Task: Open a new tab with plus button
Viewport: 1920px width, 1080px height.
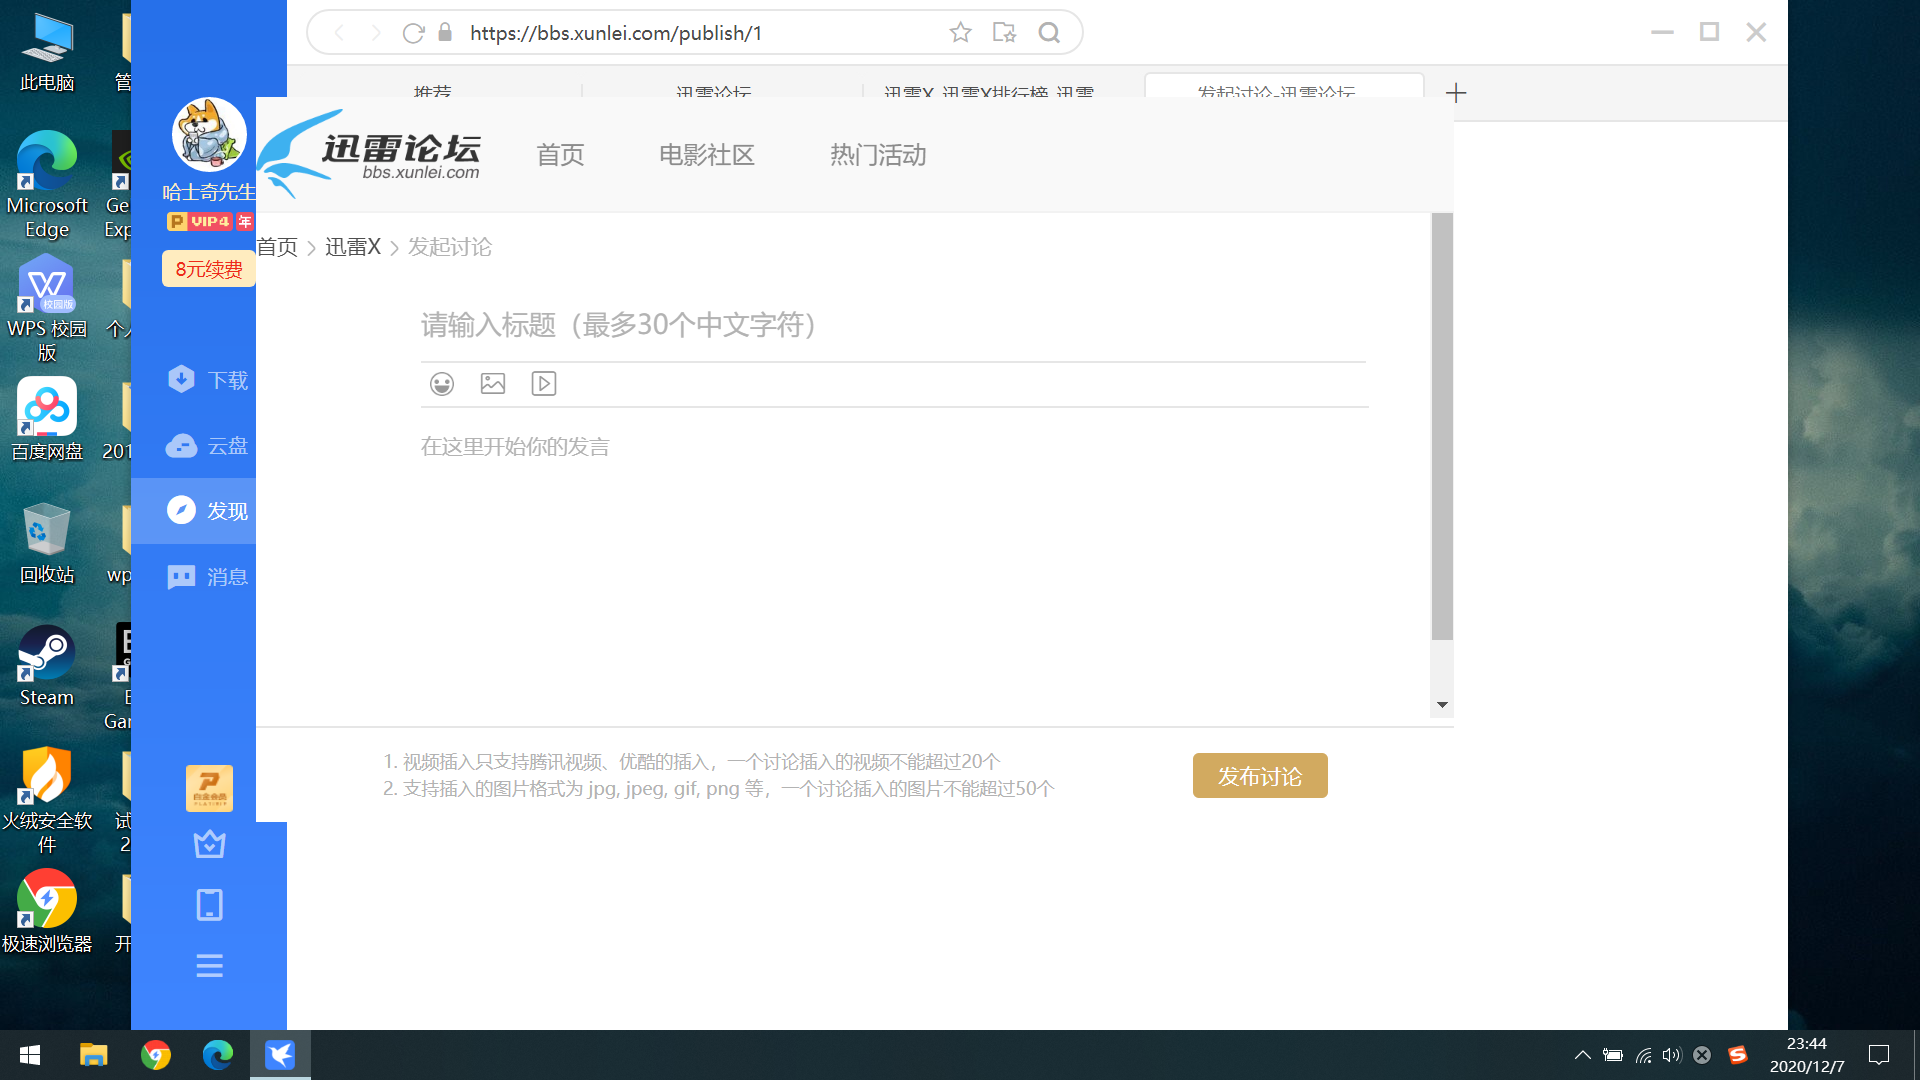Action: point(1456,93)
